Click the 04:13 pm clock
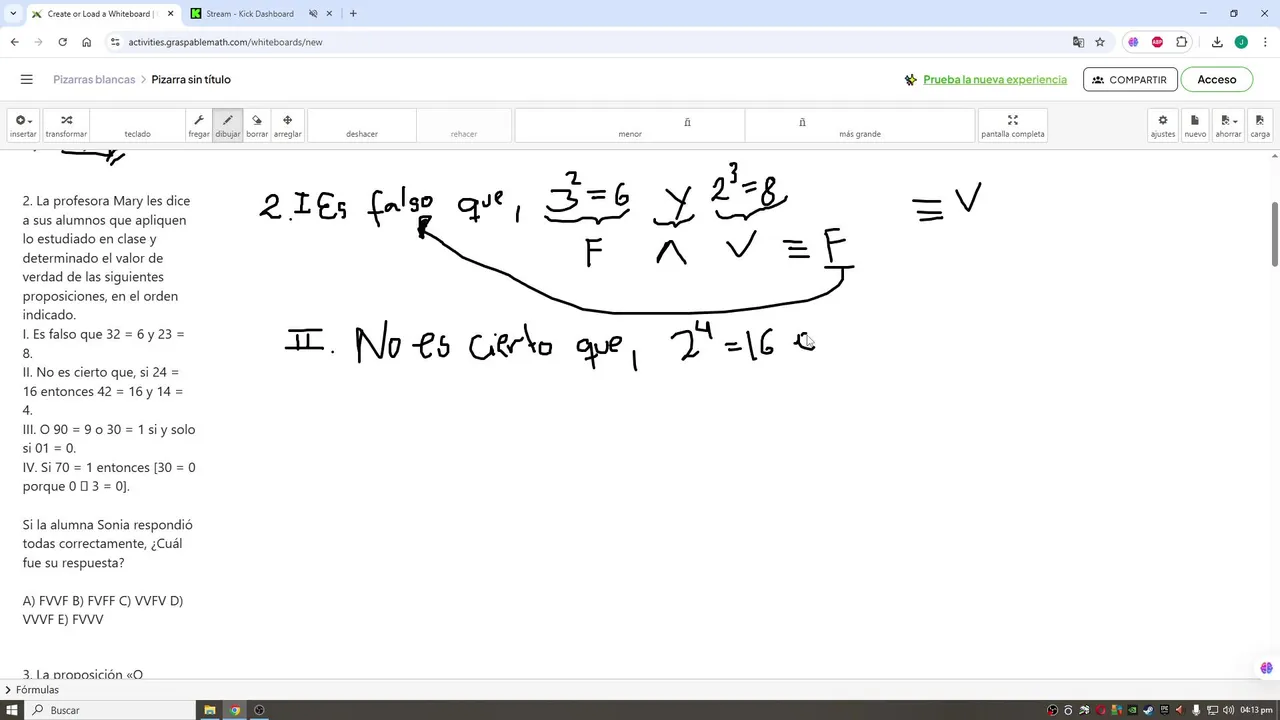Image resolution: width=1280 pixels, height=720 pixels. click(x=1255, y=710)
